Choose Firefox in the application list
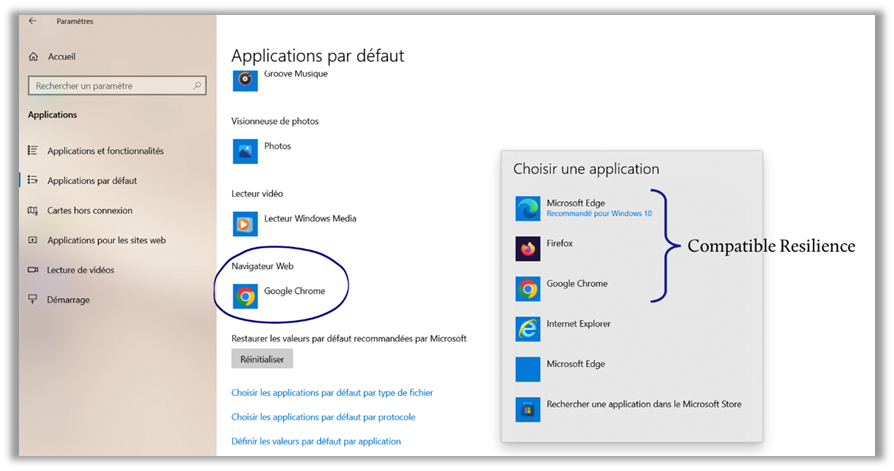 pyautogui.click(x=528, y=248)
